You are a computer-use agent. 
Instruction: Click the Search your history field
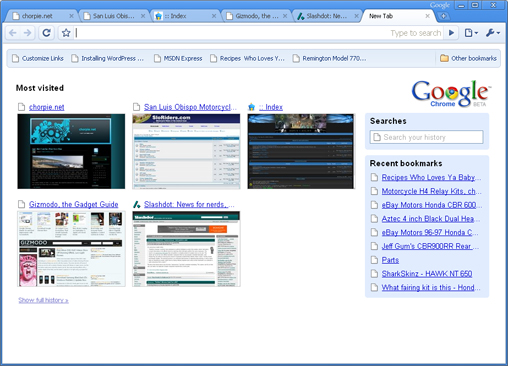[426, 137]
